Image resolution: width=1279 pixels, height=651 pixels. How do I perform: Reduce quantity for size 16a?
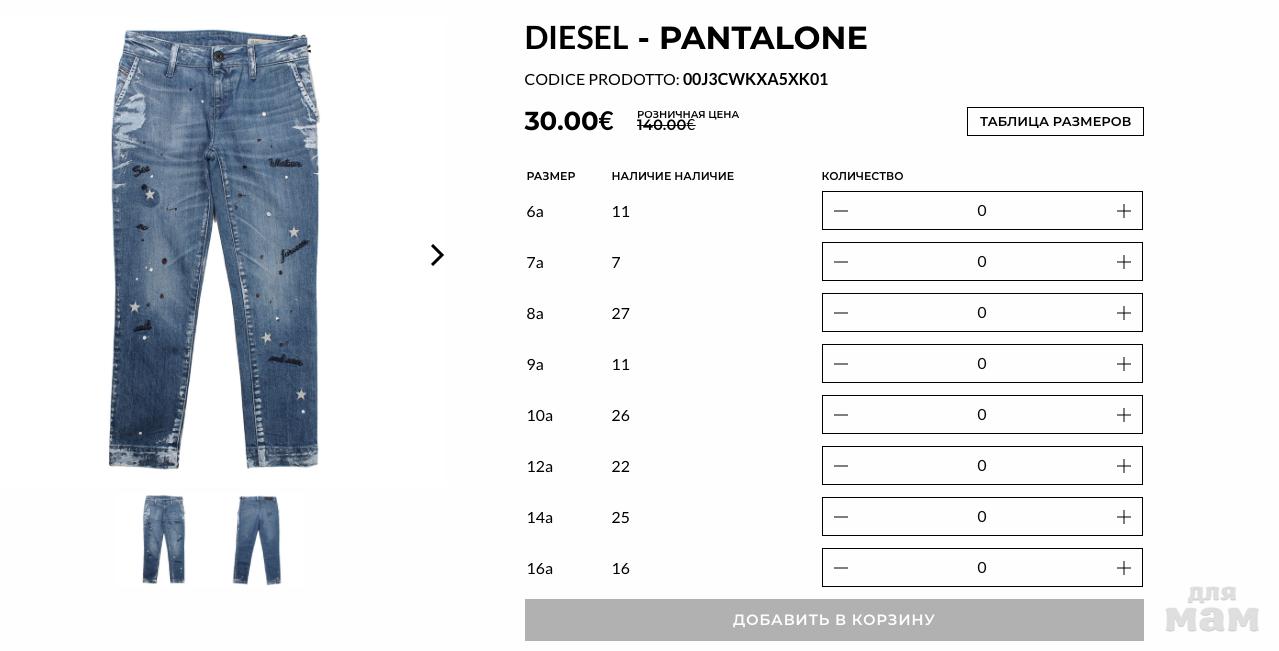841,568
